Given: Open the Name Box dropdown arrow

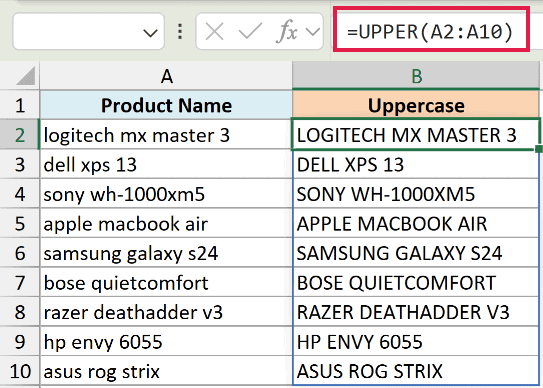Looking at the screenshot, I should point(151,33).
